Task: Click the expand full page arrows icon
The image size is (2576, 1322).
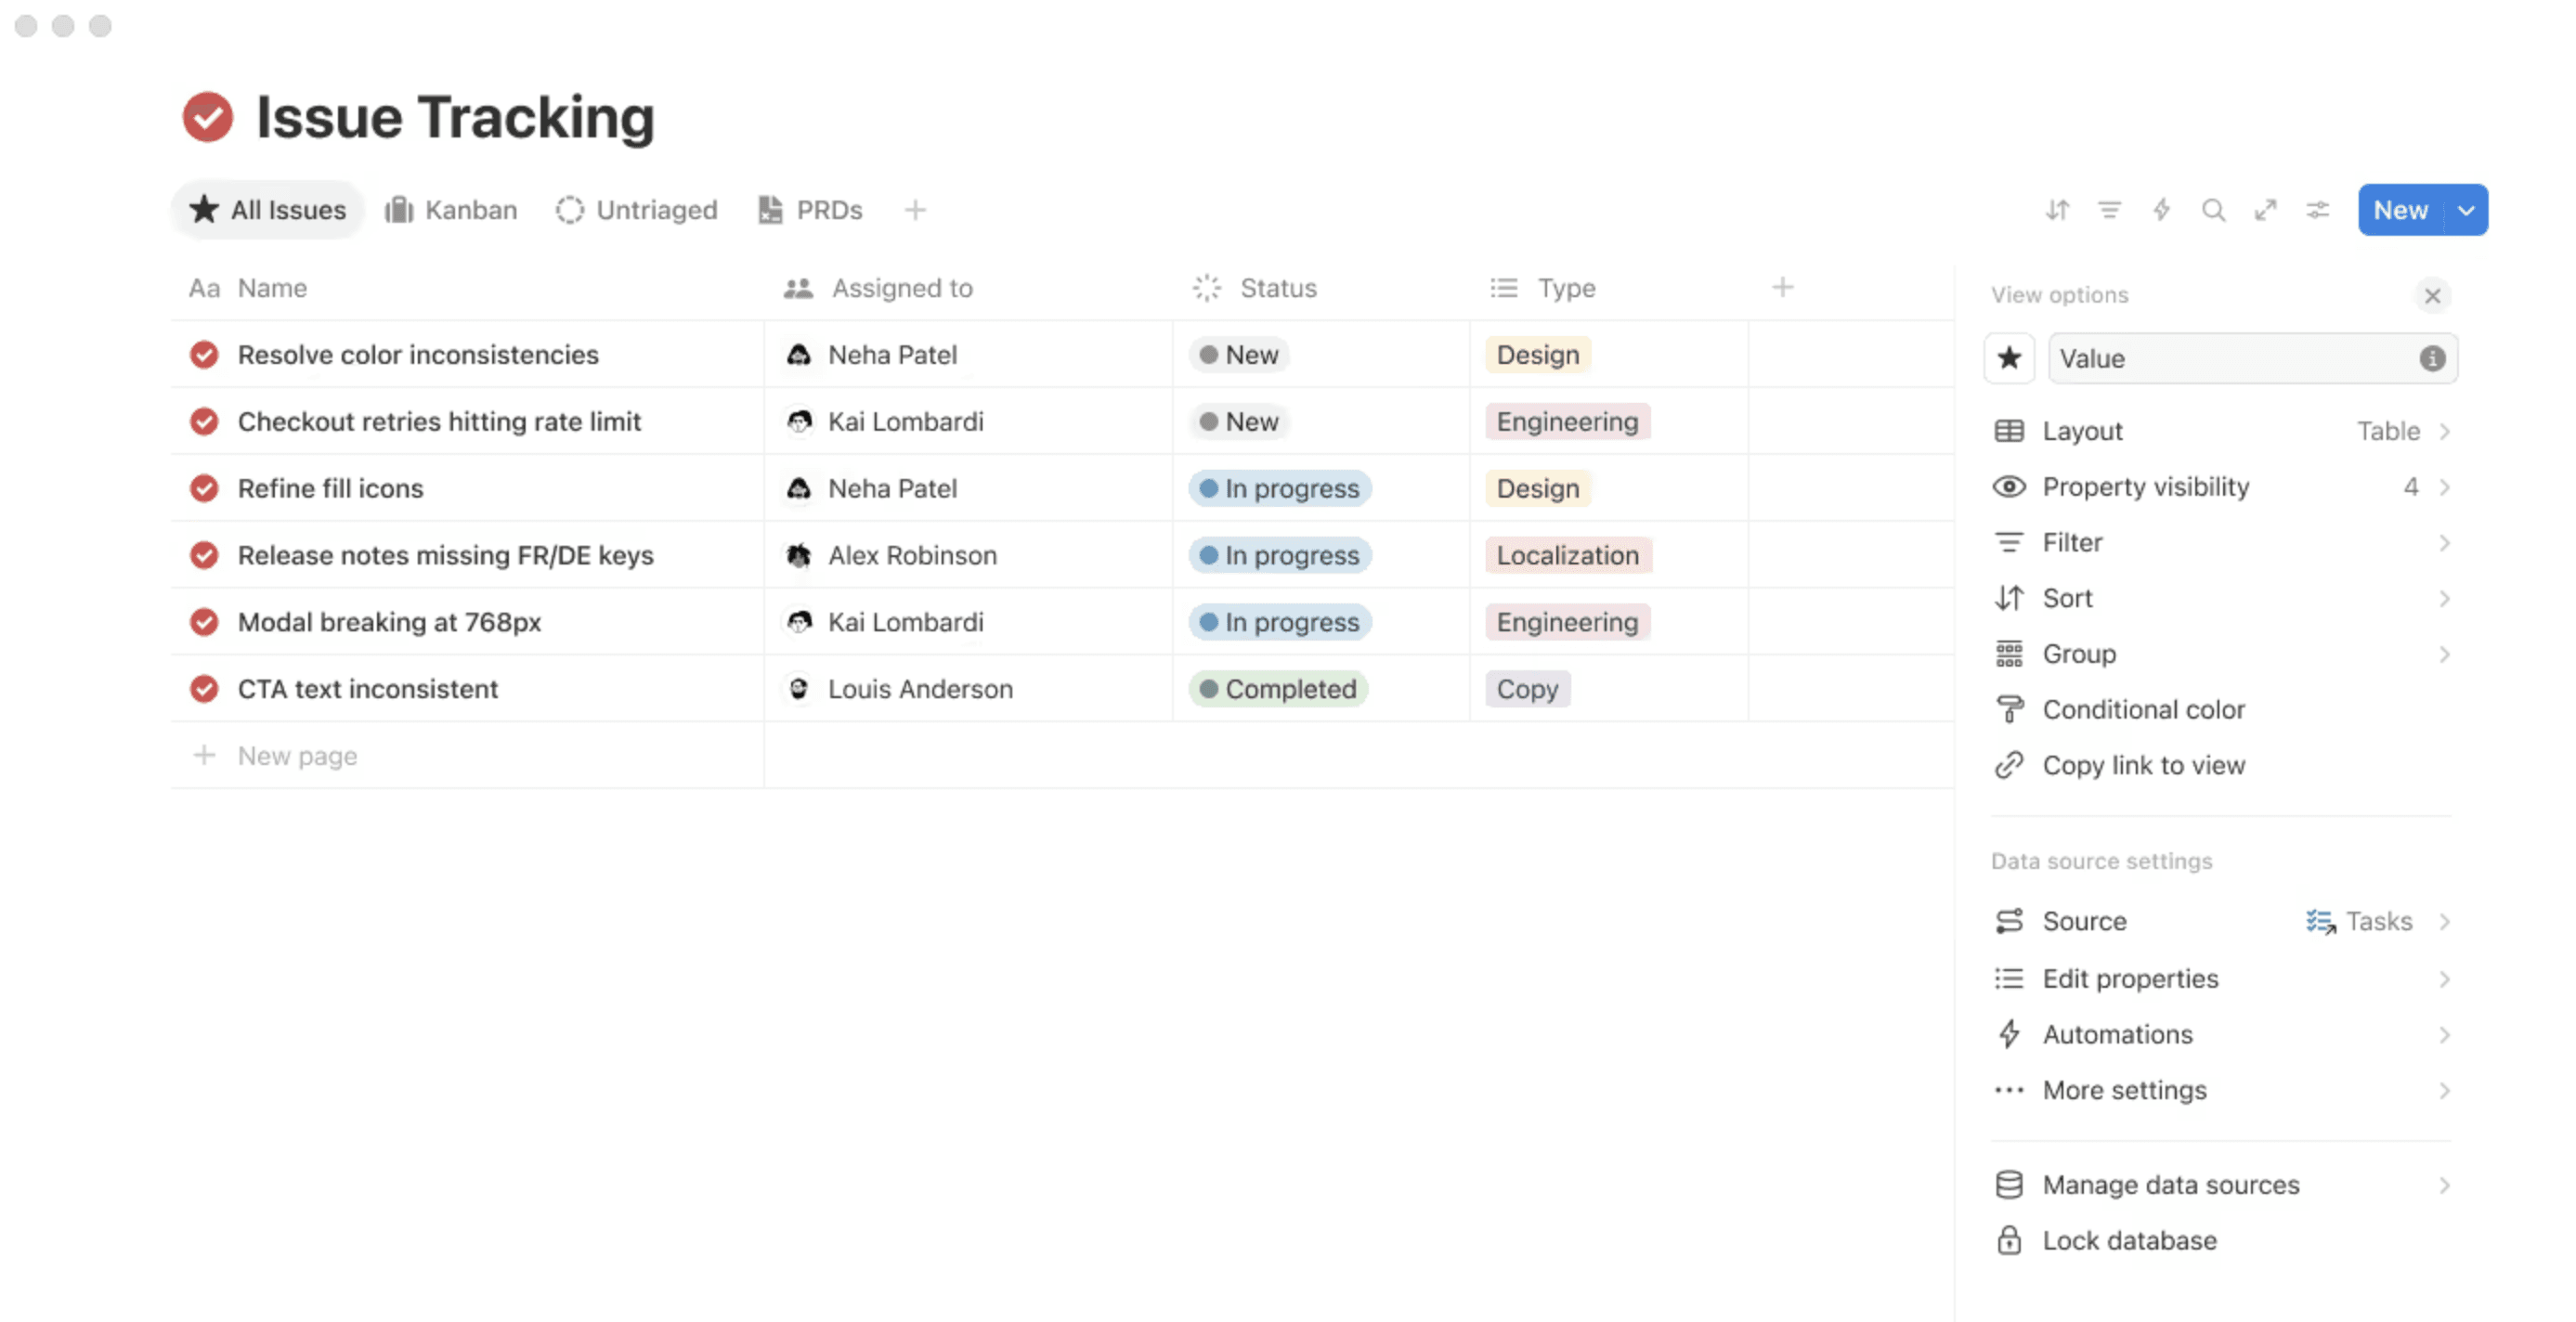Action: click(x=2265, y=210)
